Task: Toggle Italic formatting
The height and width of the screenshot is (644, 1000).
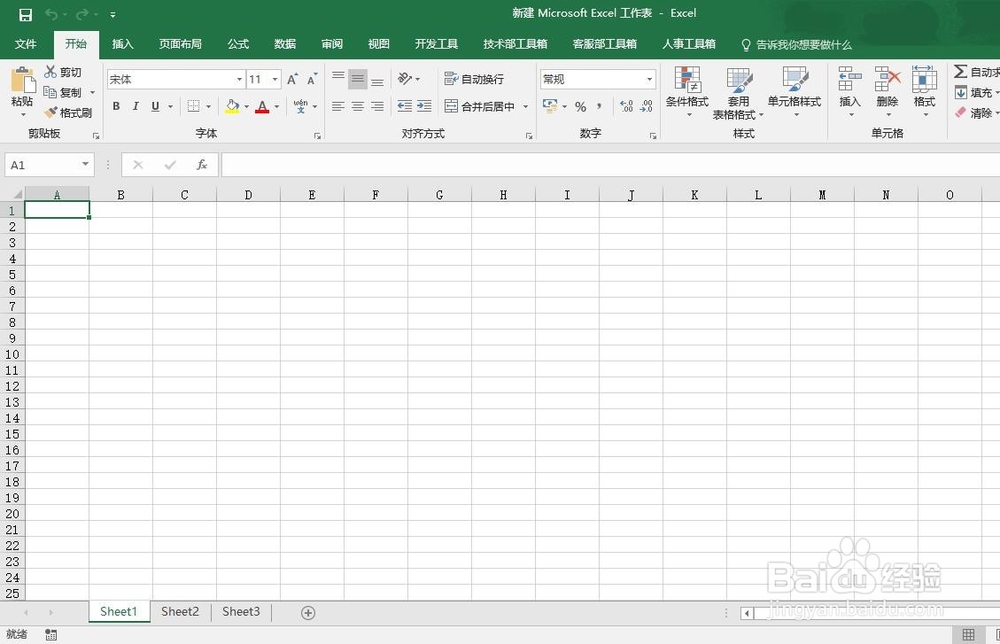Action: click(x=135, y=106)
